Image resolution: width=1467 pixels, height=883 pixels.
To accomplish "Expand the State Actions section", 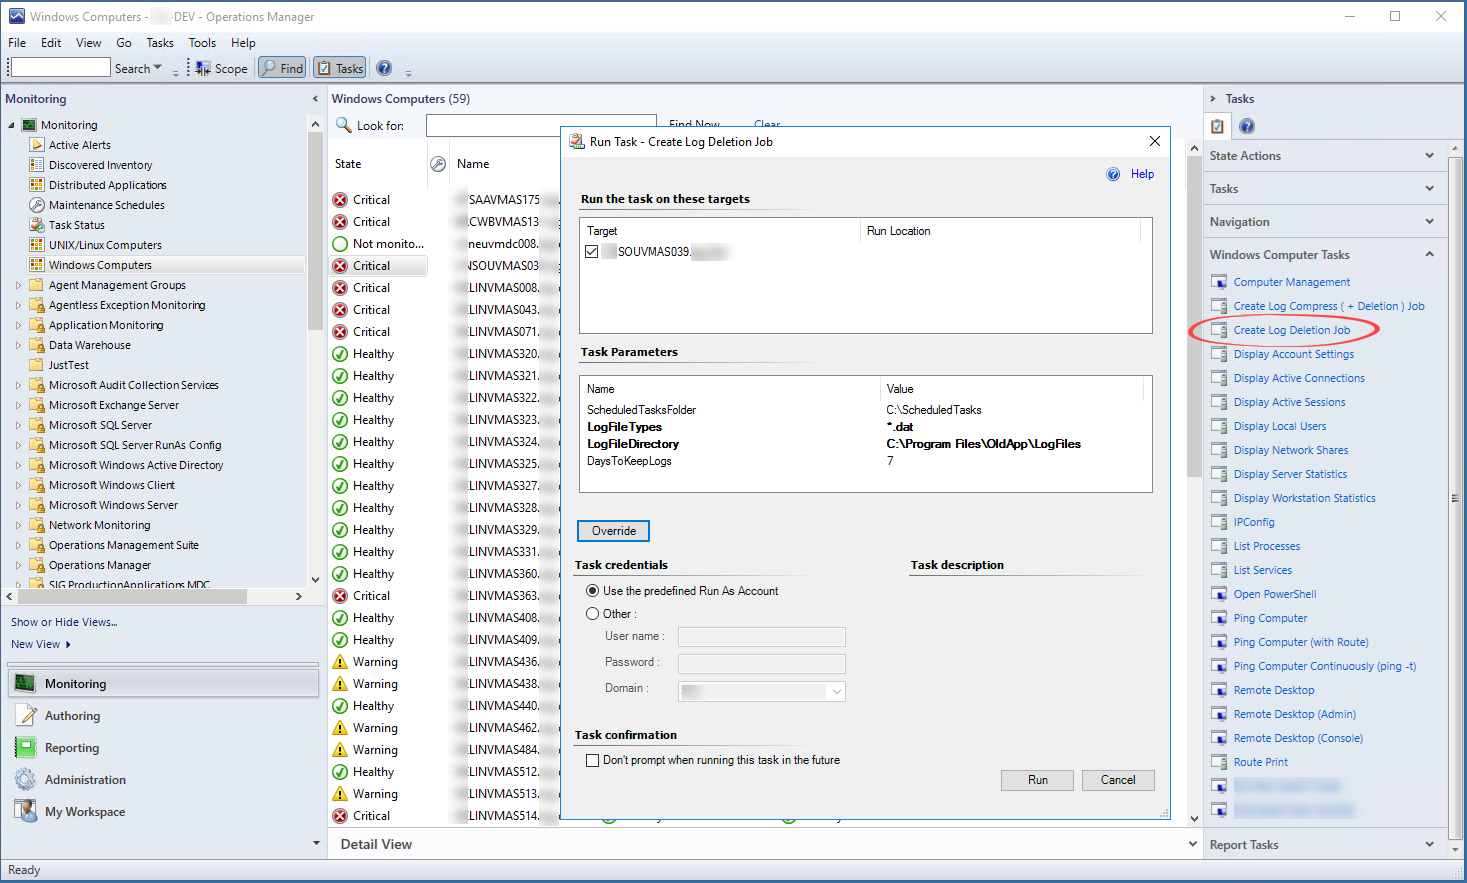I will coord(1429,156).
